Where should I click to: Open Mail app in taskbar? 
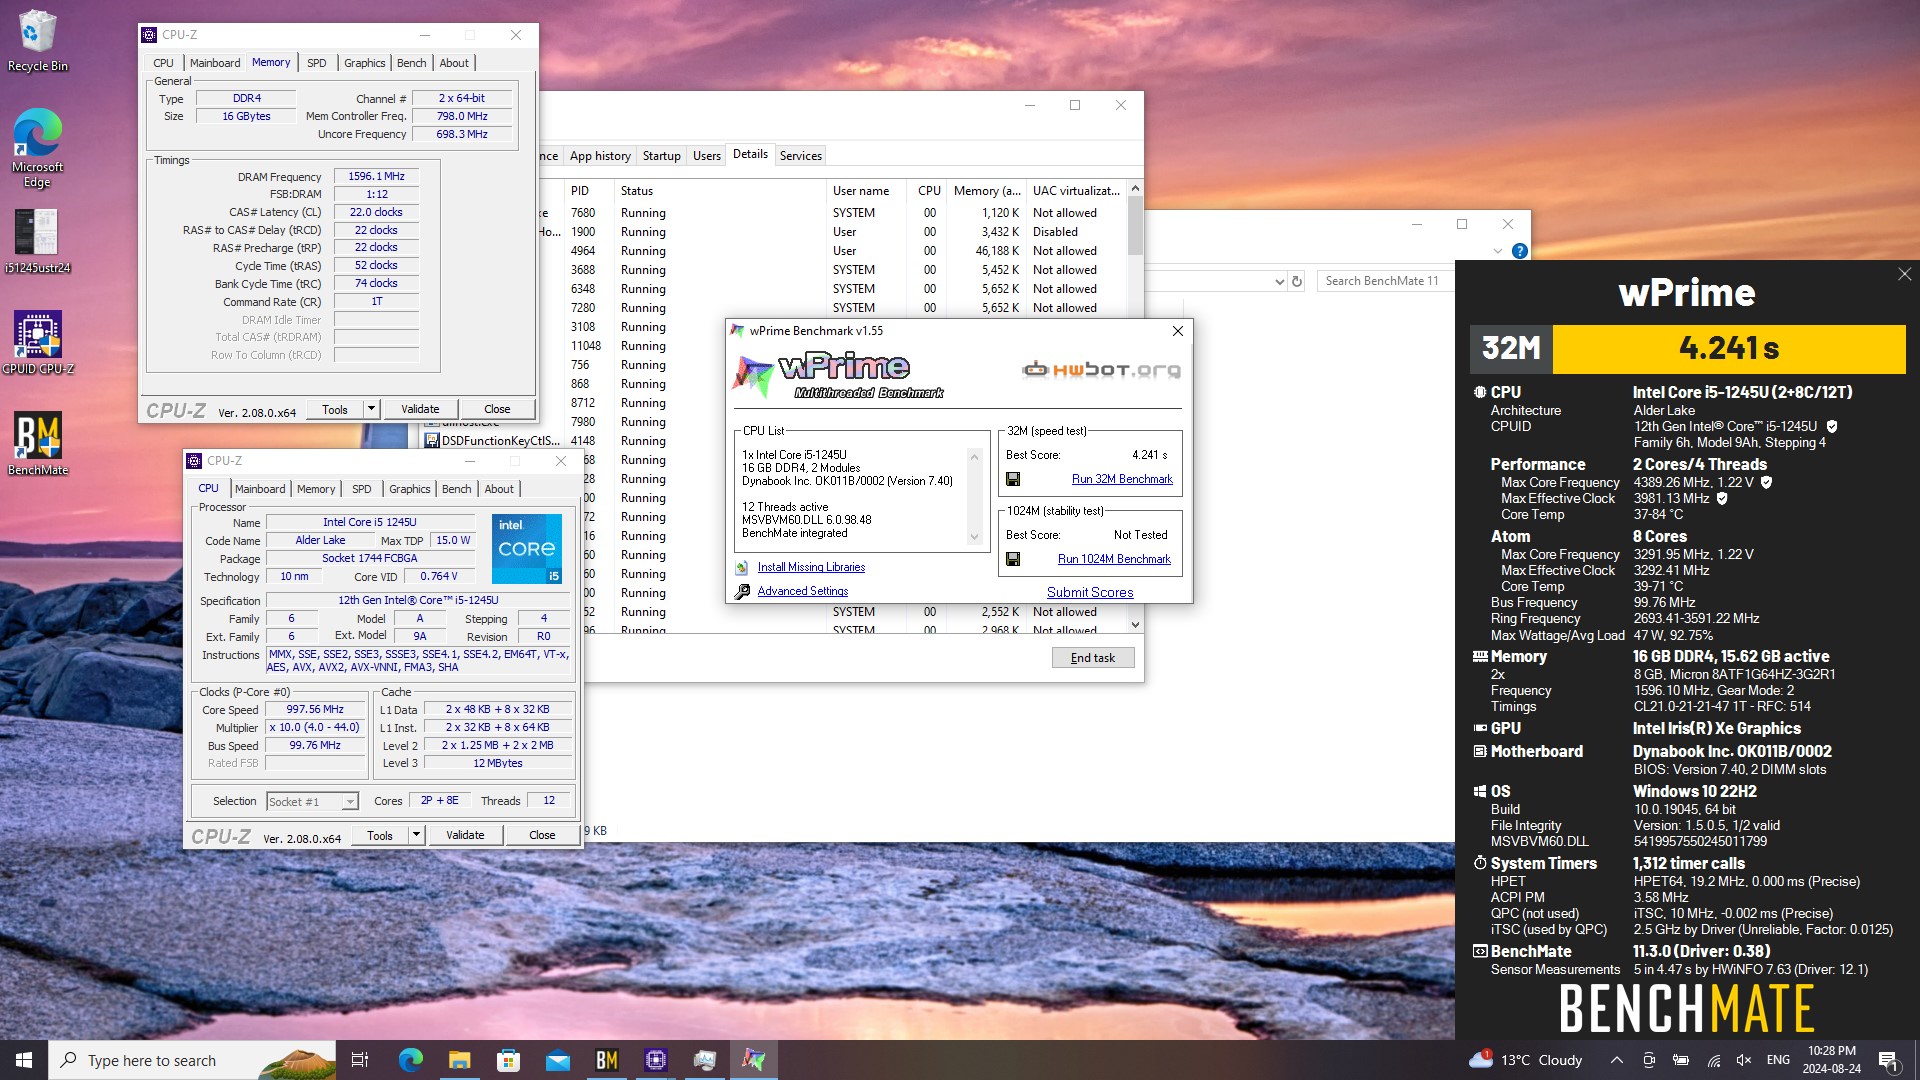(x=557, y=1060)
